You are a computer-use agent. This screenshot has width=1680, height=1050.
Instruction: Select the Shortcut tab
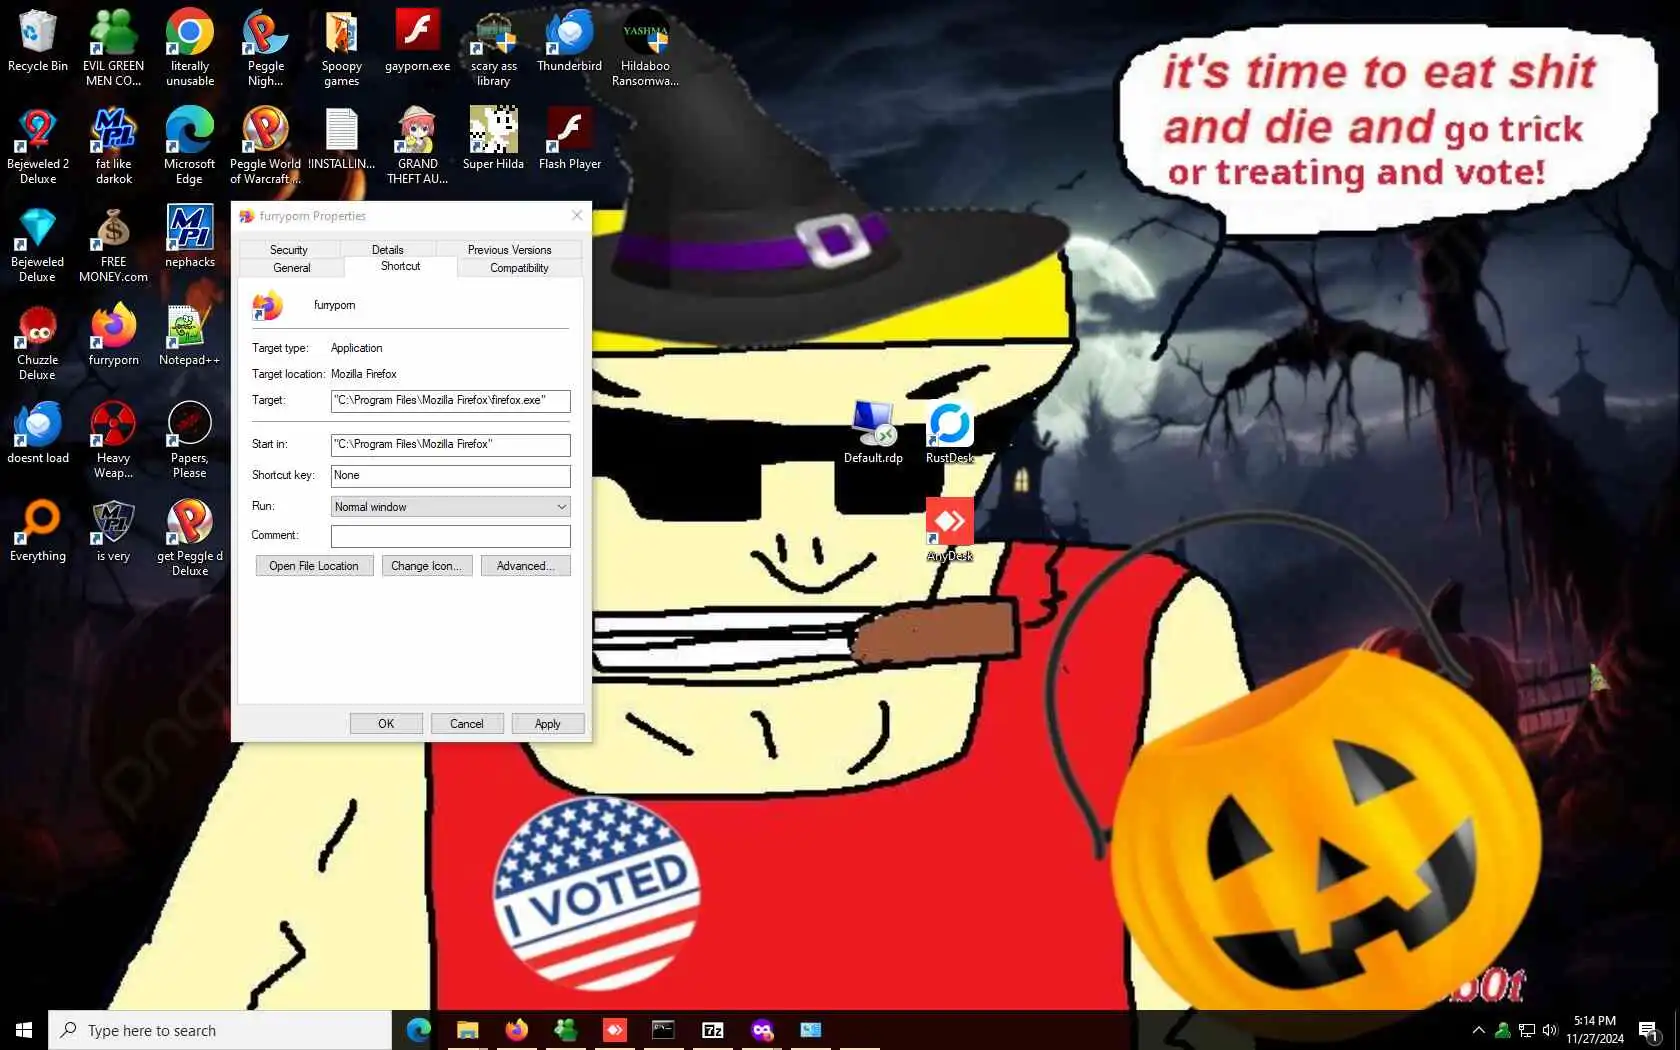401,266
